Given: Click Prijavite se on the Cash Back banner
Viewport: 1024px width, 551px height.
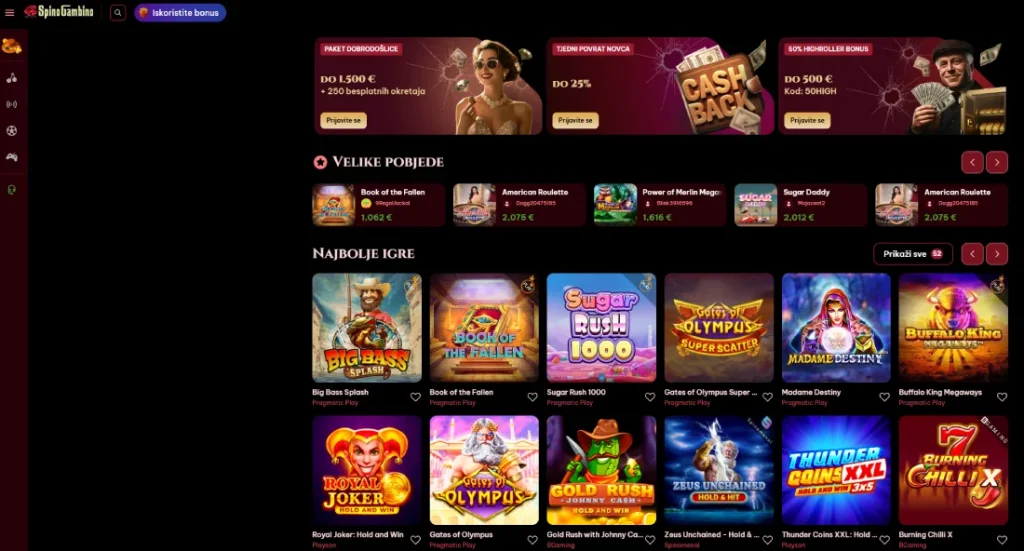Looking at the screenshot, I should 575,120.
